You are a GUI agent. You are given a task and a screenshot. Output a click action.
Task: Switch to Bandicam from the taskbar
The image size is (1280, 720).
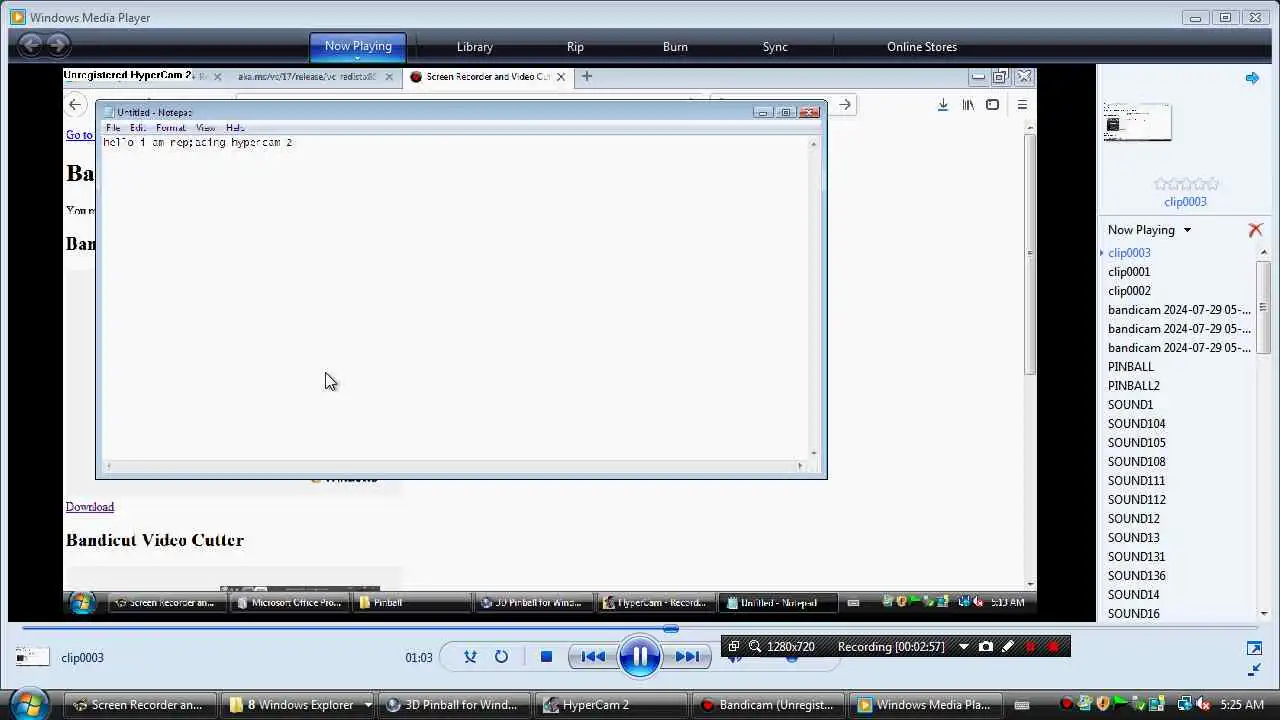click(768, 705)
